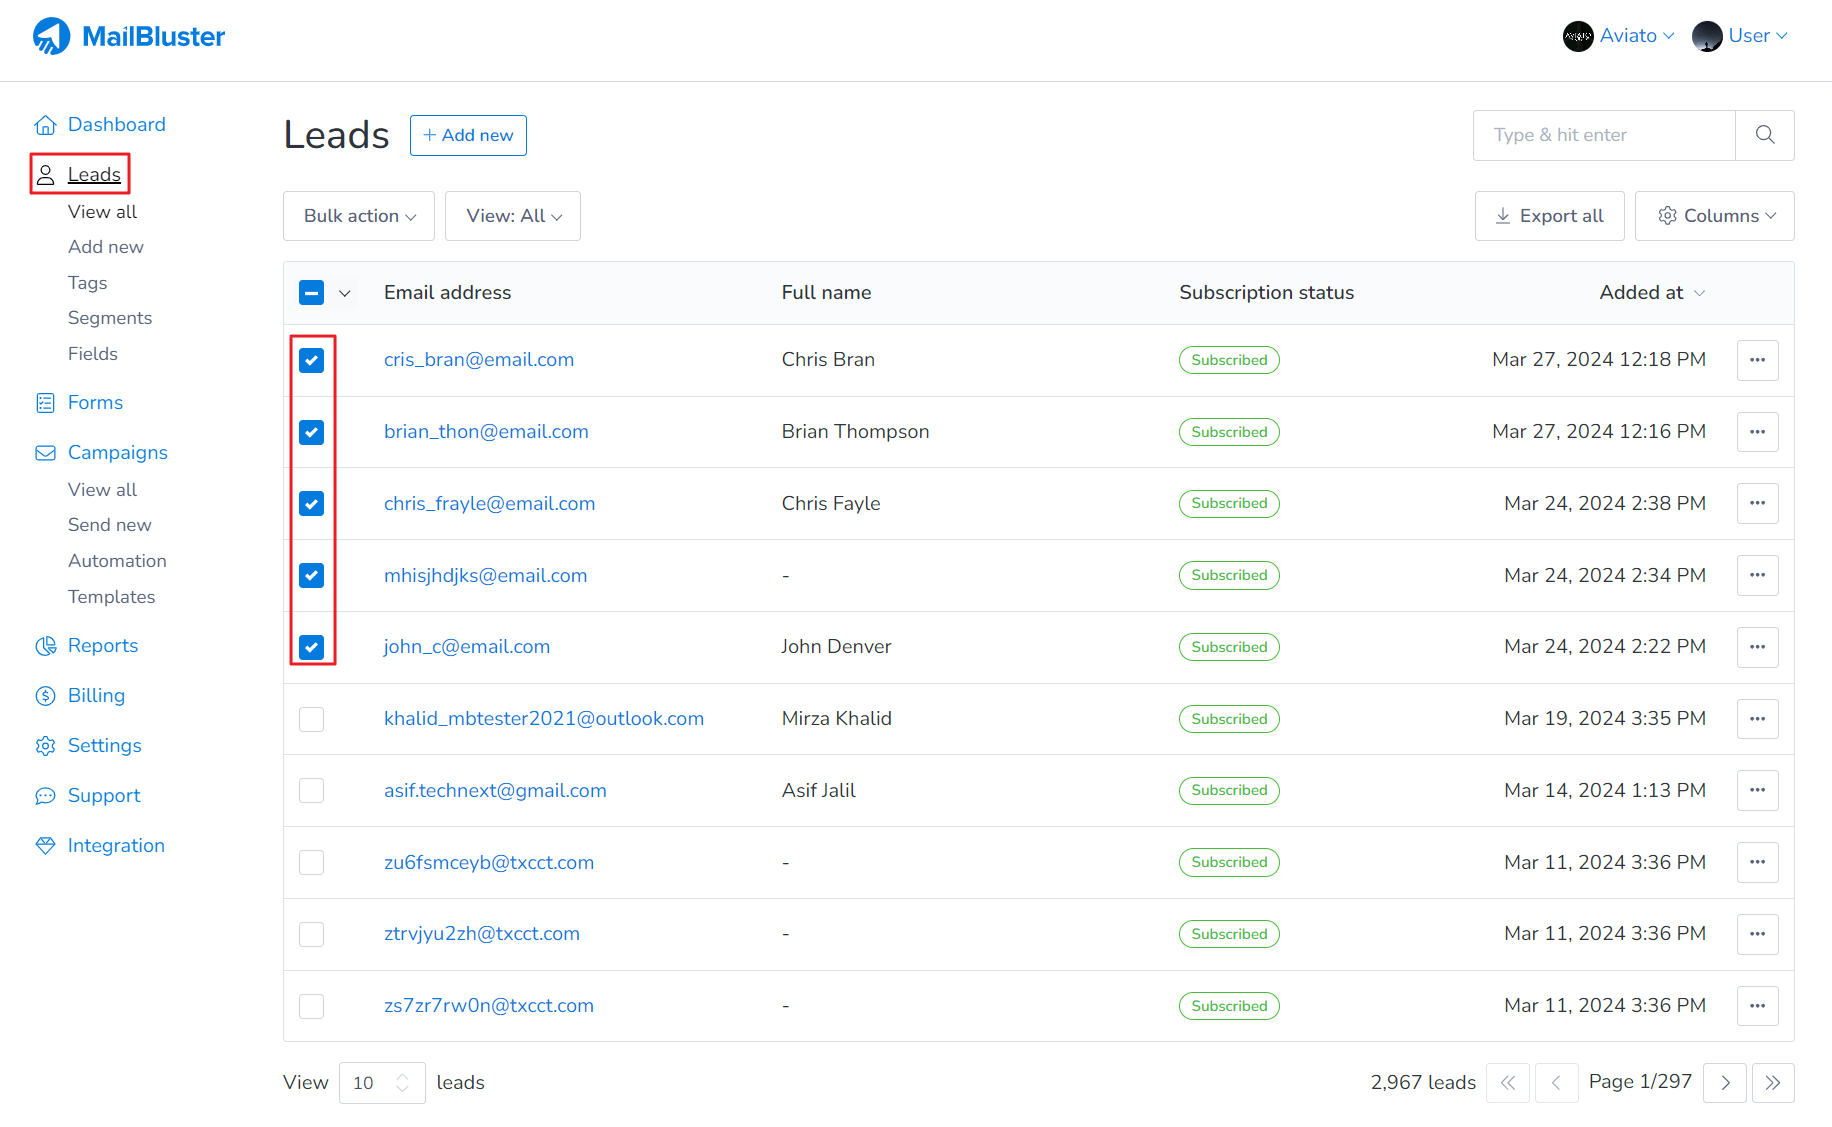The height and width of the screenshot is (1127, 1832).
Task: Go to Templates under Campaigns
Action: pos(111,597)
